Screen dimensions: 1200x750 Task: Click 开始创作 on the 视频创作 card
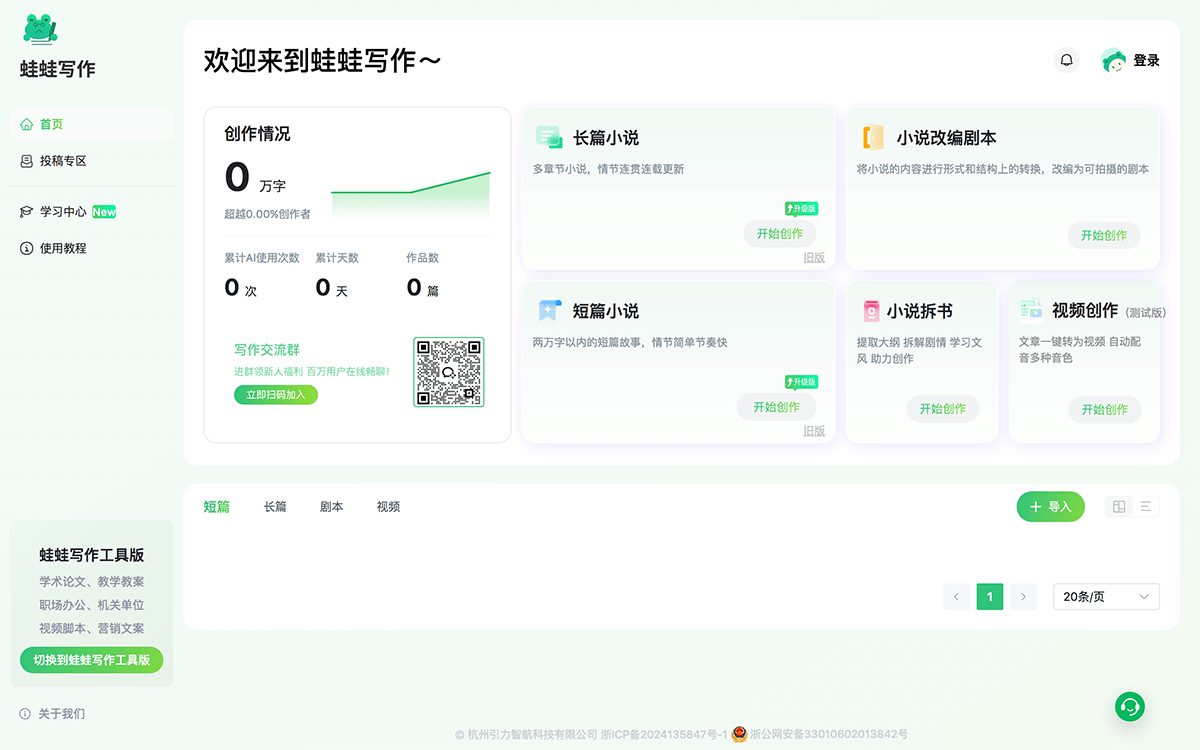click(1104, 409)
